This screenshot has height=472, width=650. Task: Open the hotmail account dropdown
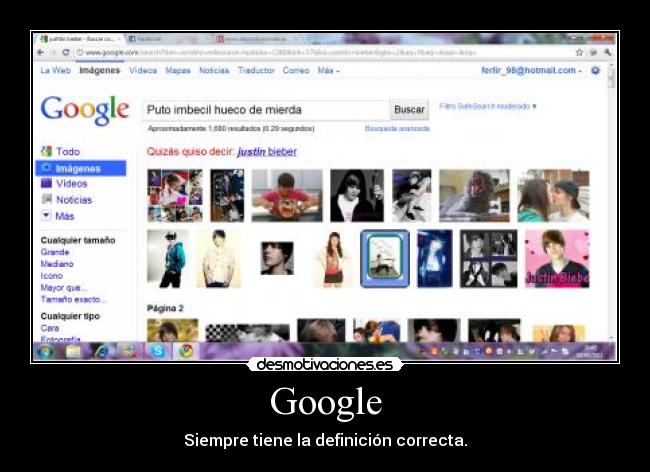click(x=531, y=70)
